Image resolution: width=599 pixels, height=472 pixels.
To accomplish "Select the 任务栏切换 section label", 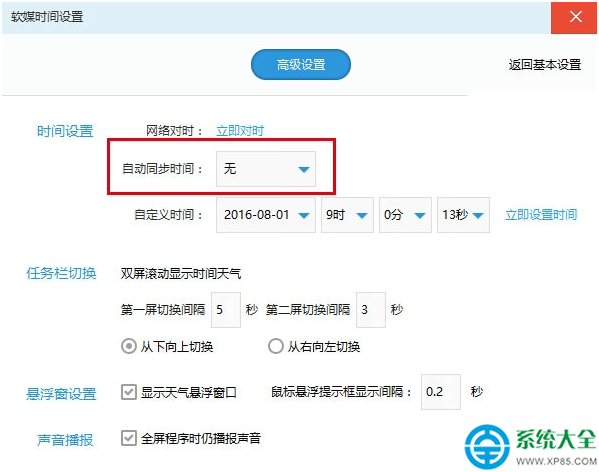I will pos(61,273).
